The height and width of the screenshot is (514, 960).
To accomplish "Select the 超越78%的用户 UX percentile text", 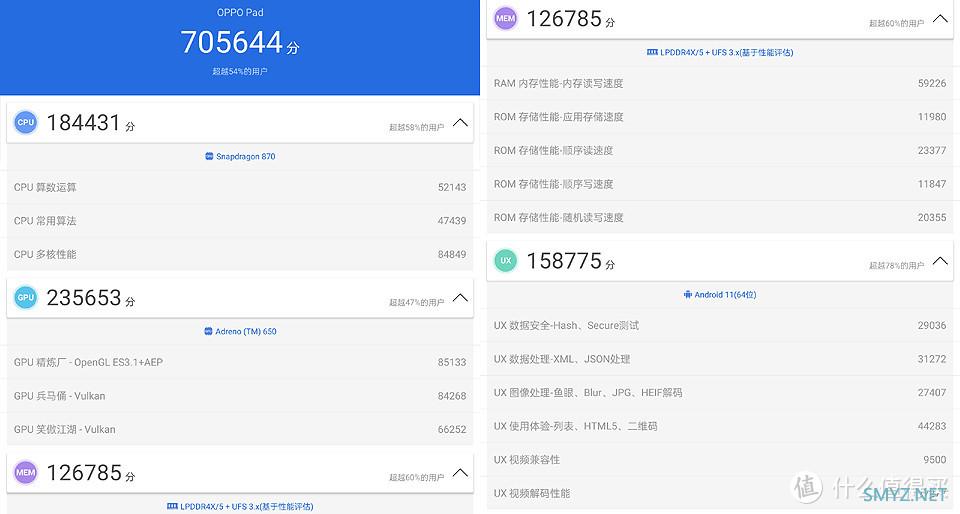I will pyautogui.click(x=896, y=266).
